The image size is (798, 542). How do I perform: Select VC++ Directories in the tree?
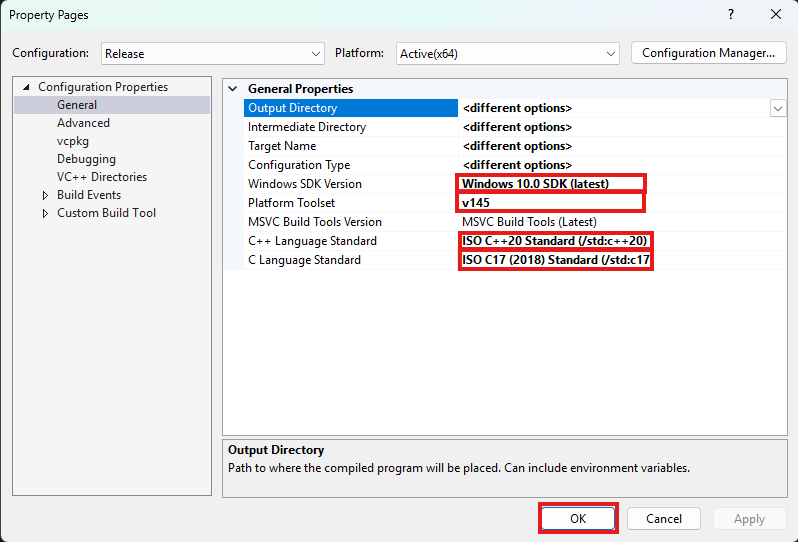[x=102, y=177]
